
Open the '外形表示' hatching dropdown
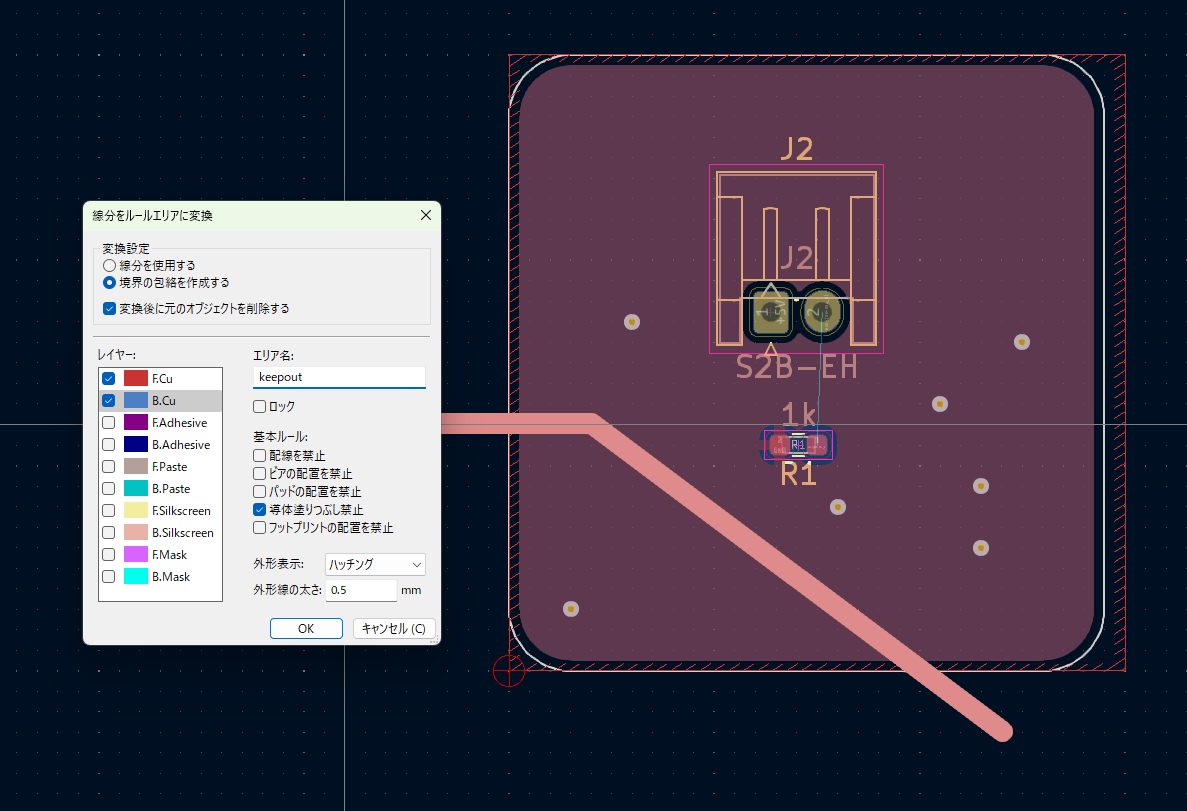pos(375,564)
